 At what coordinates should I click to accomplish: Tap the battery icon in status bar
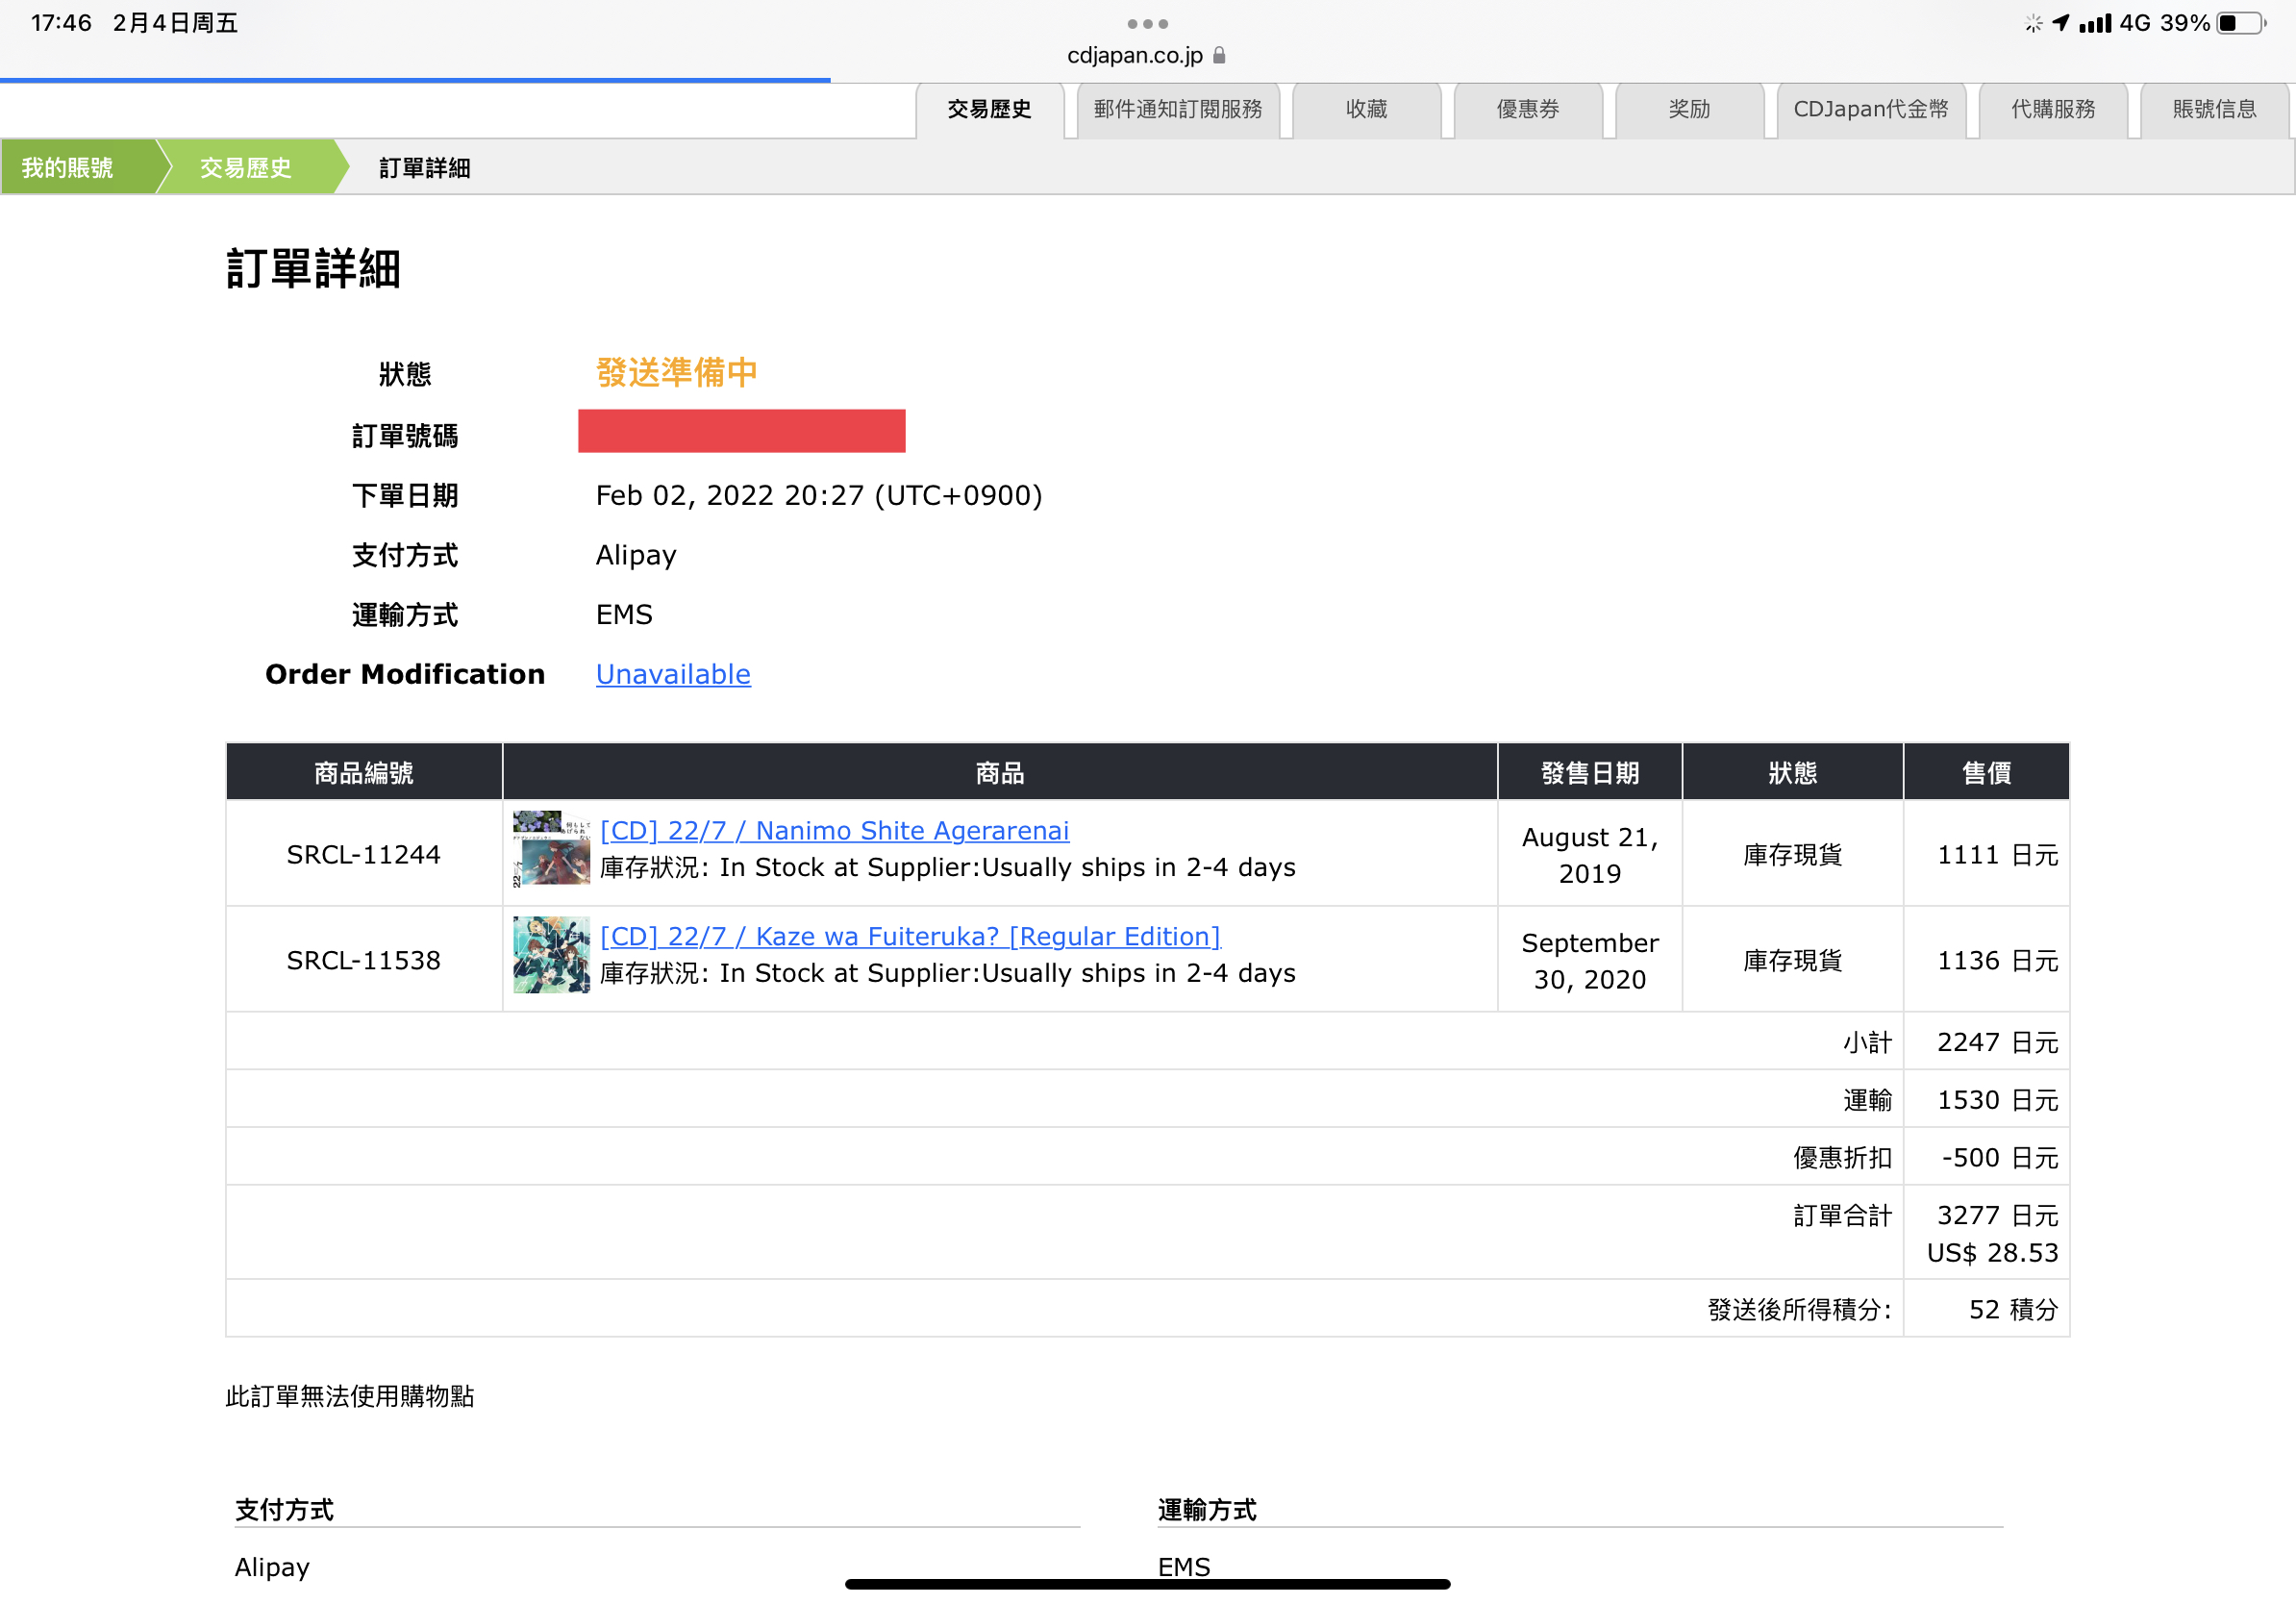[x=2241, y=23]
